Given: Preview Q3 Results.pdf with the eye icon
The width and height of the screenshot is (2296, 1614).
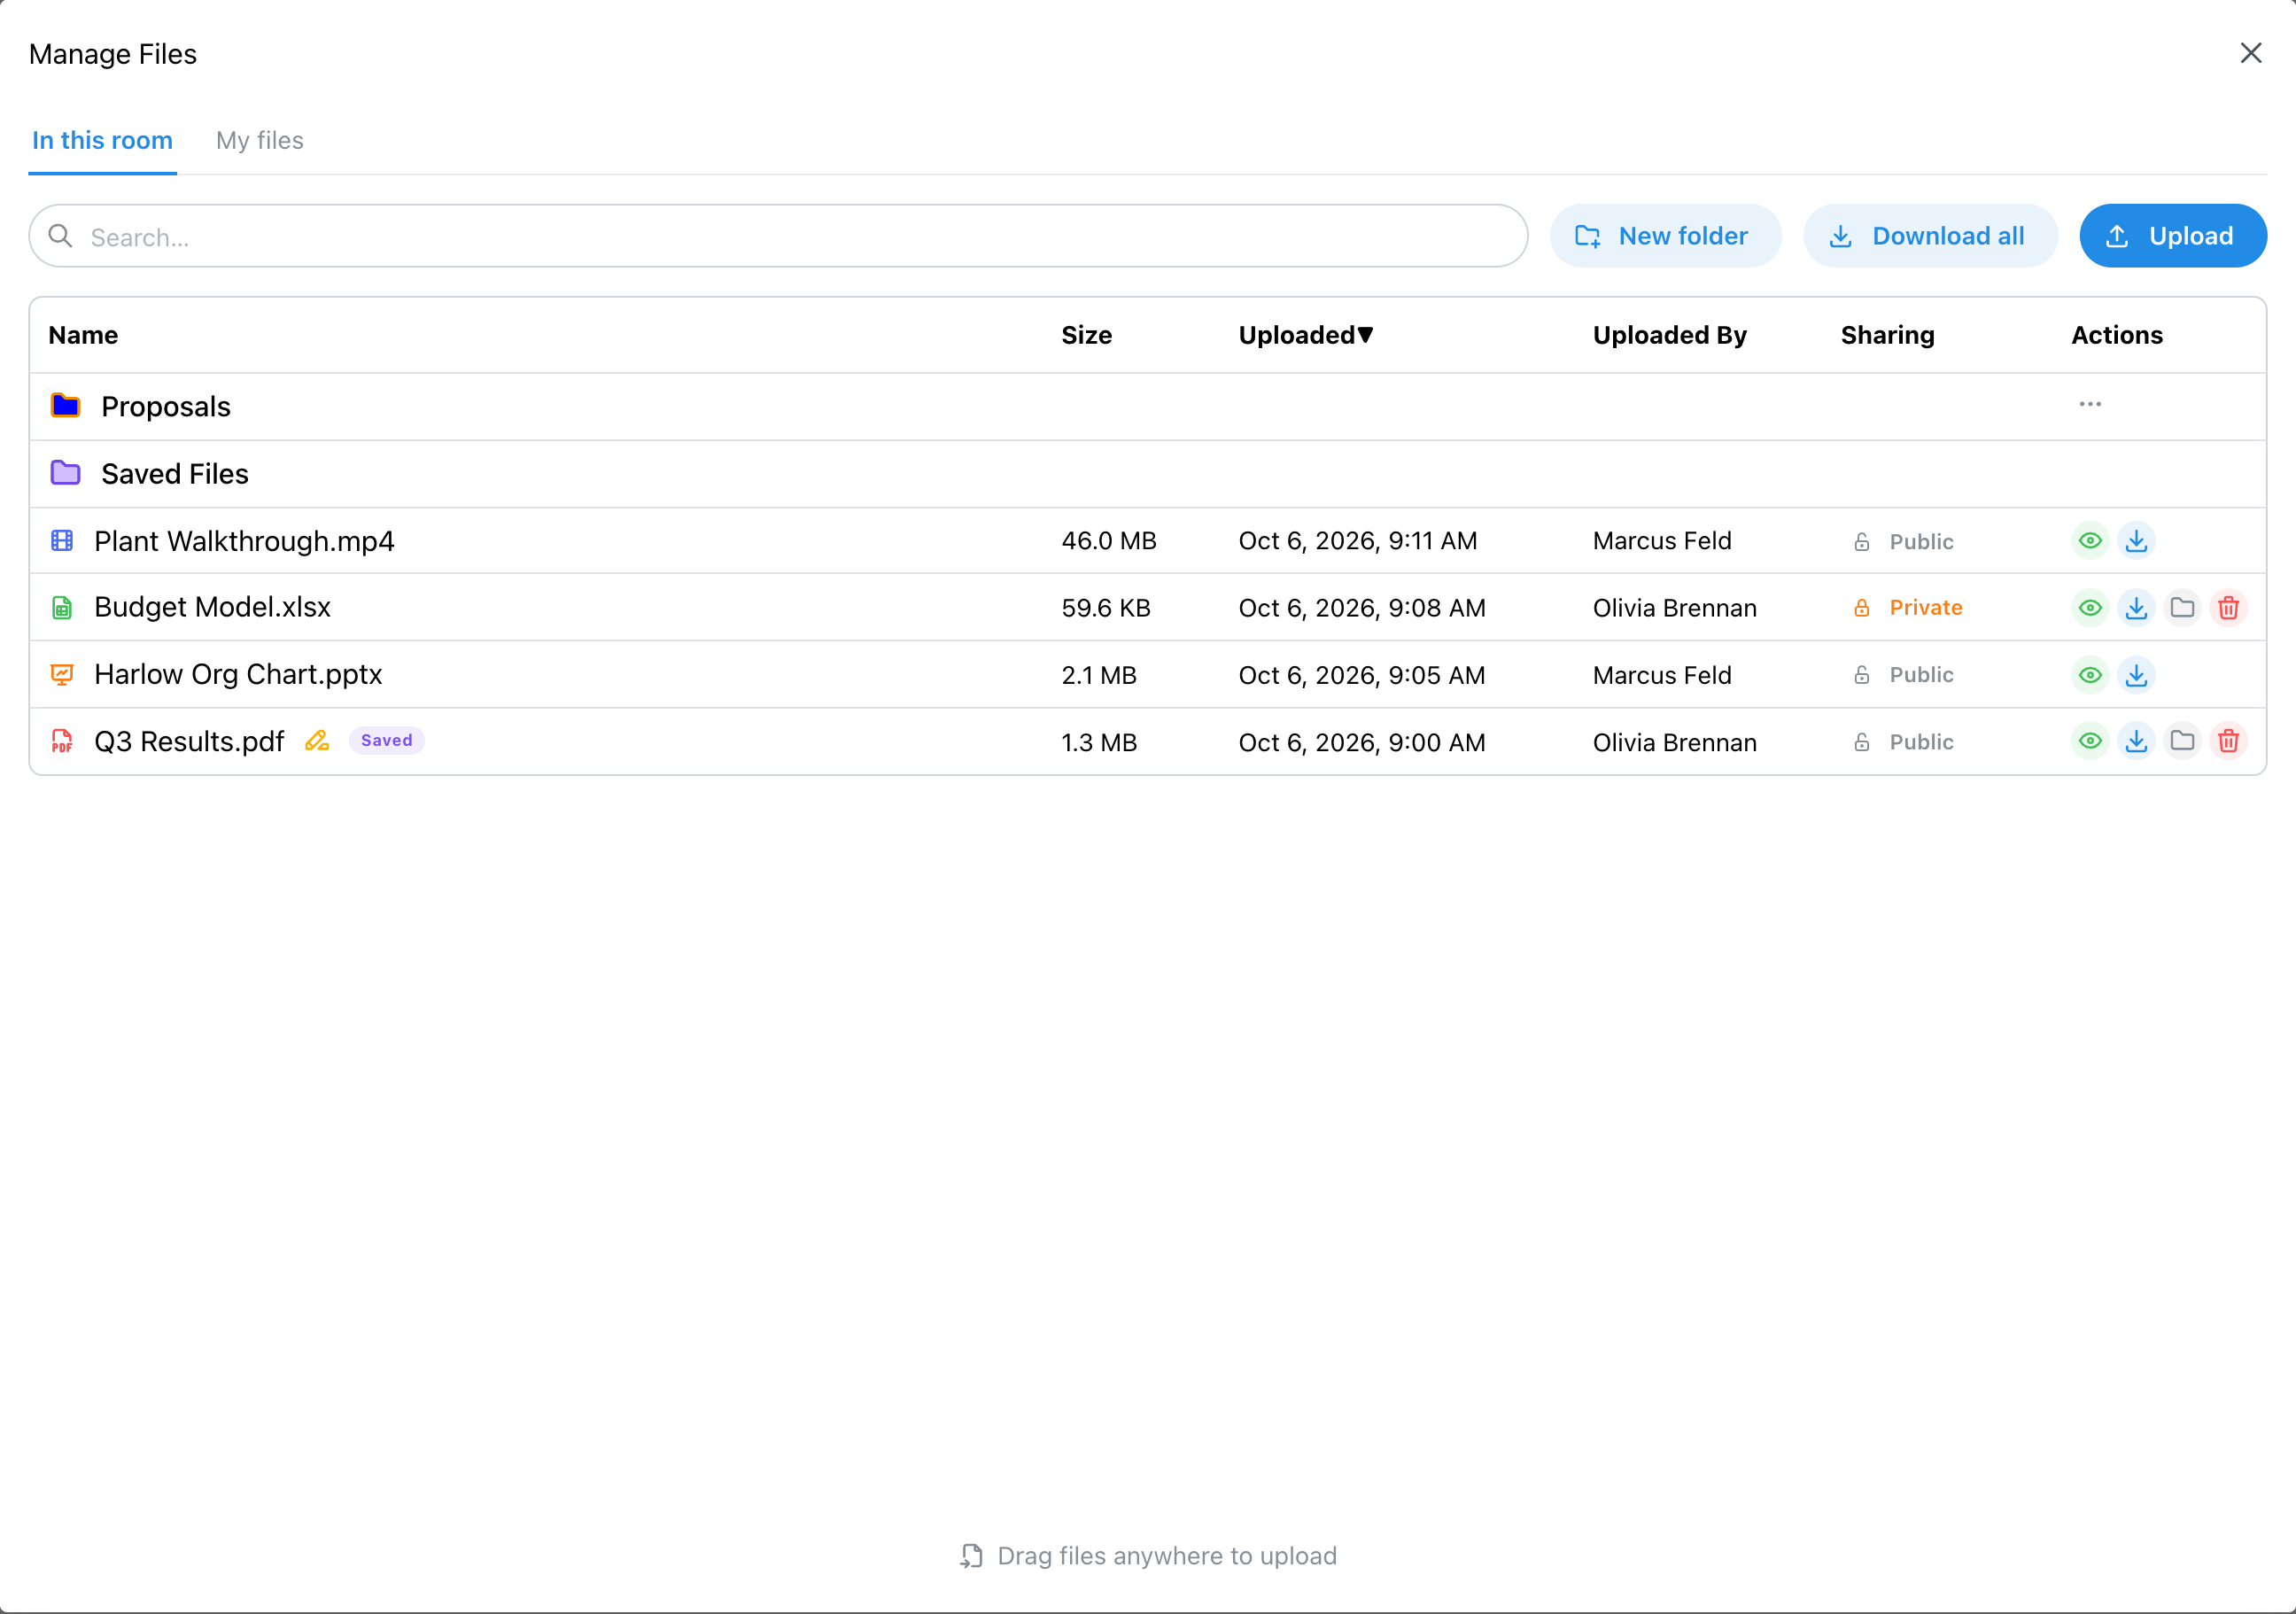Looking at the screenshot, I should click(x=2090, y=741).
